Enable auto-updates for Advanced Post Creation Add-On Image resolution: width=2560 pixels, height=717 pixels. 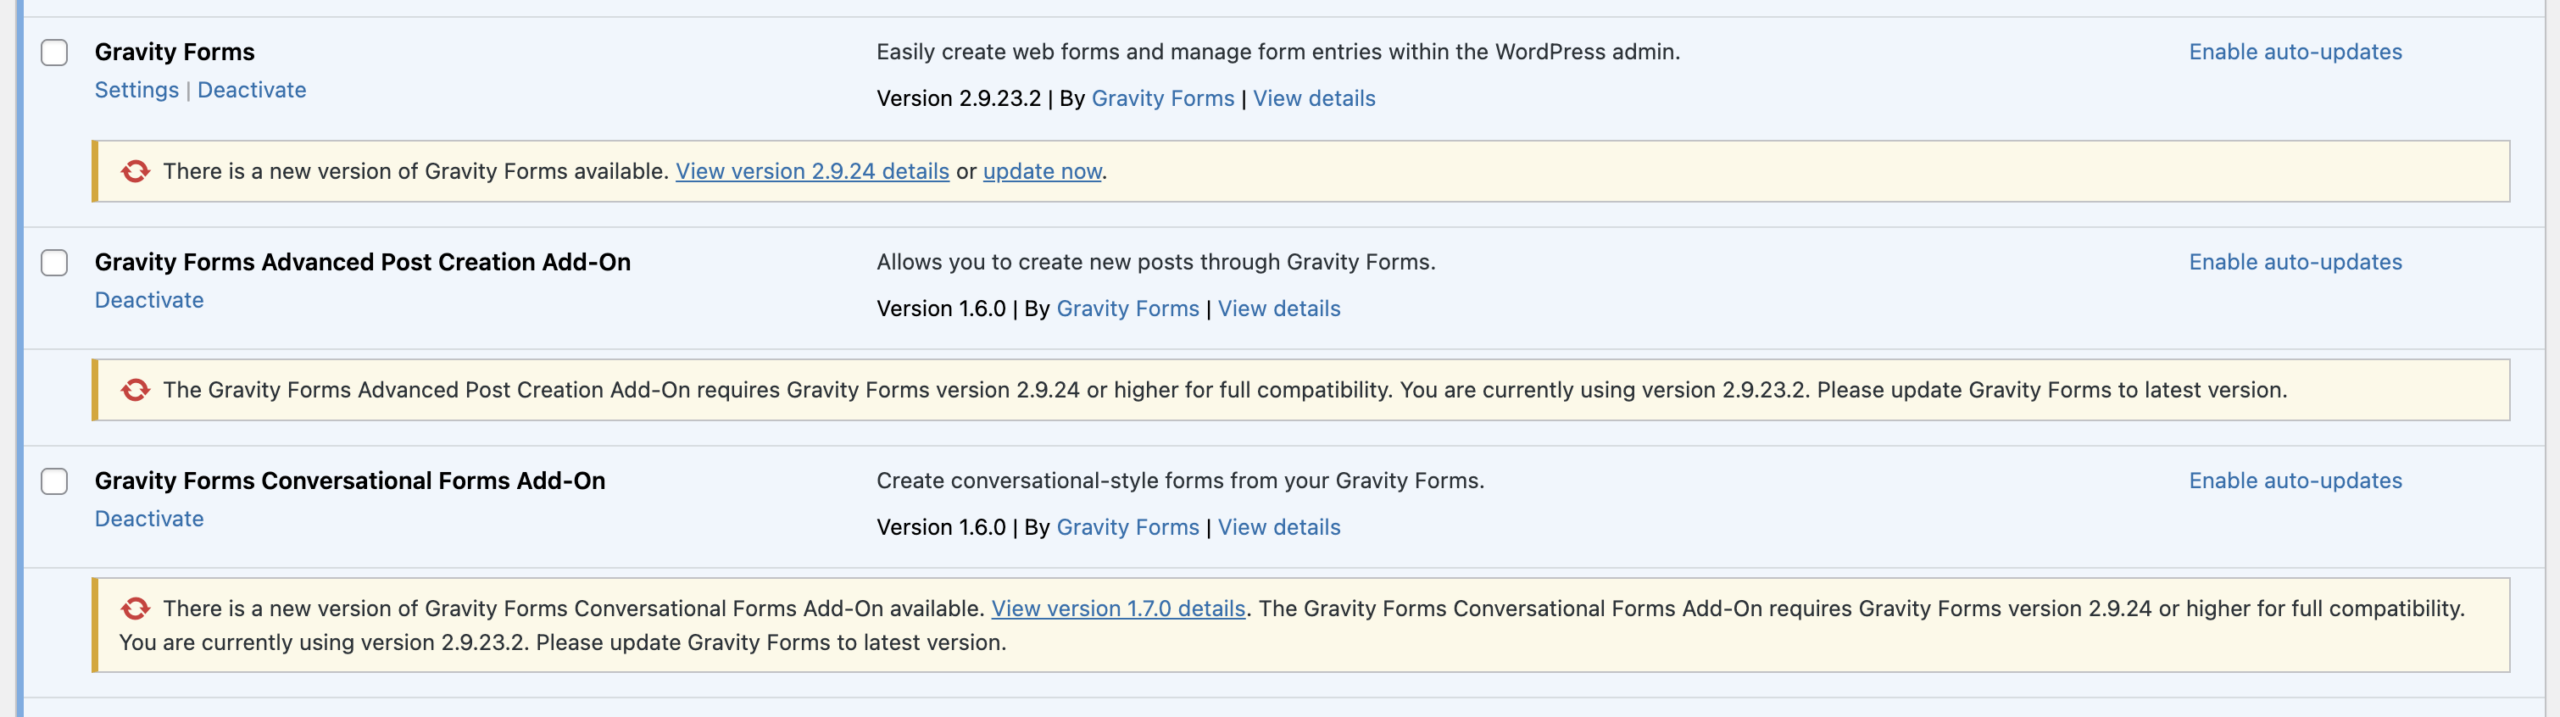[2295, 262]
